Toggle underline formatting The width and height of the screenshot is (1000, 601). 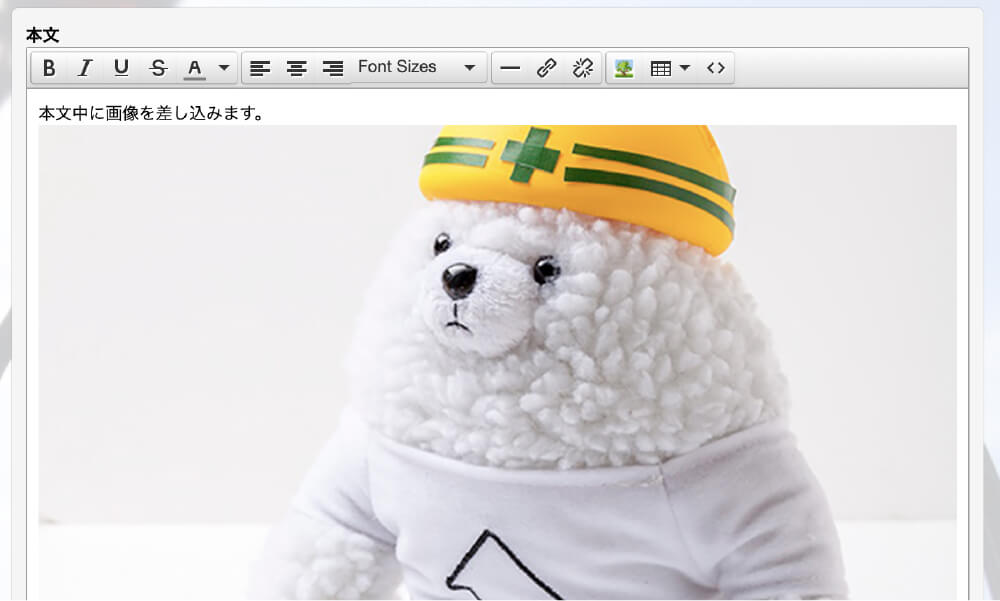click(121, 68)
